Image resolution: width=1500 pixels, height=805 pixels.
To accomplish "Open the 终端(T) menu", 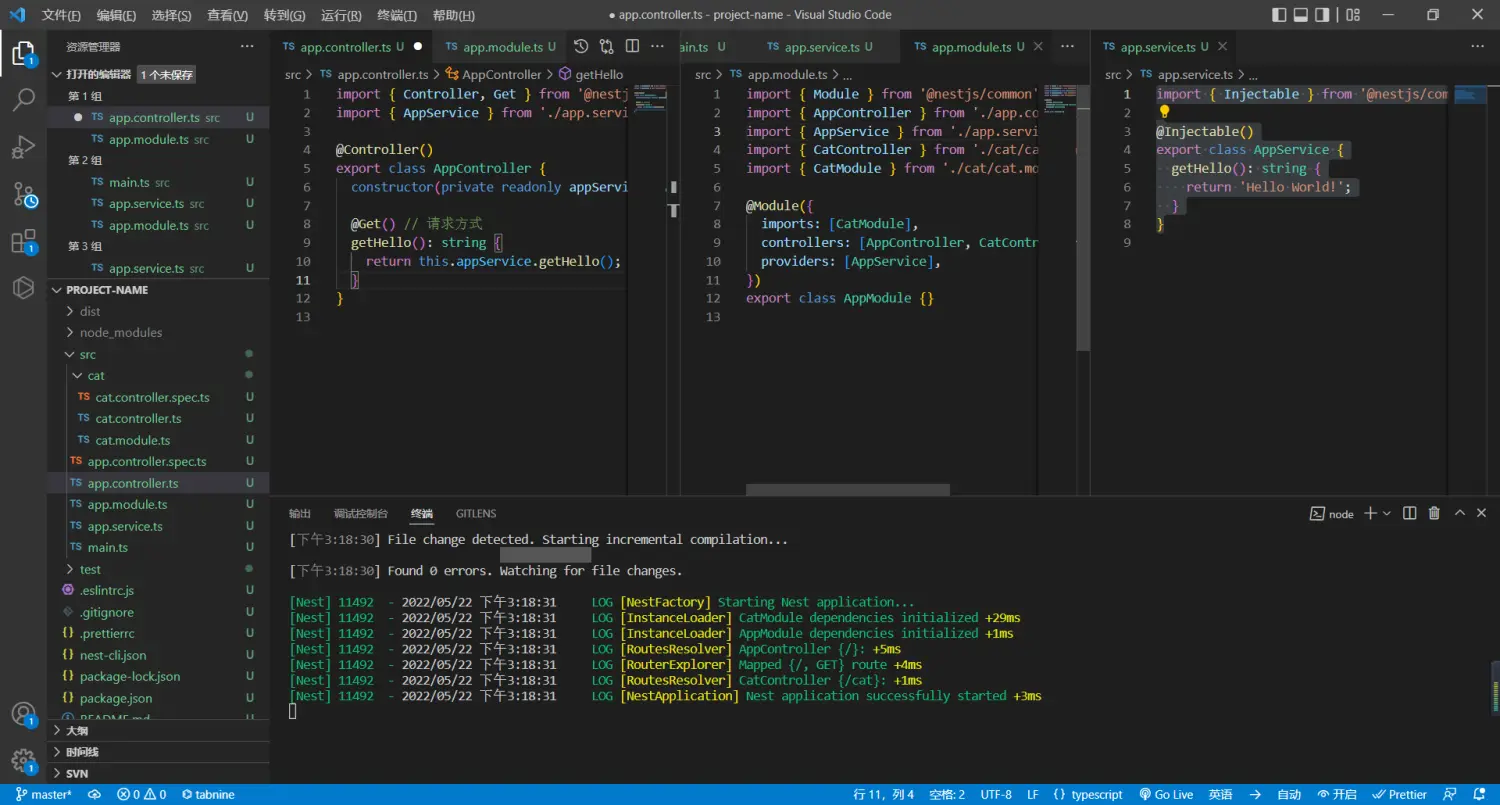I will pos(397,15).
